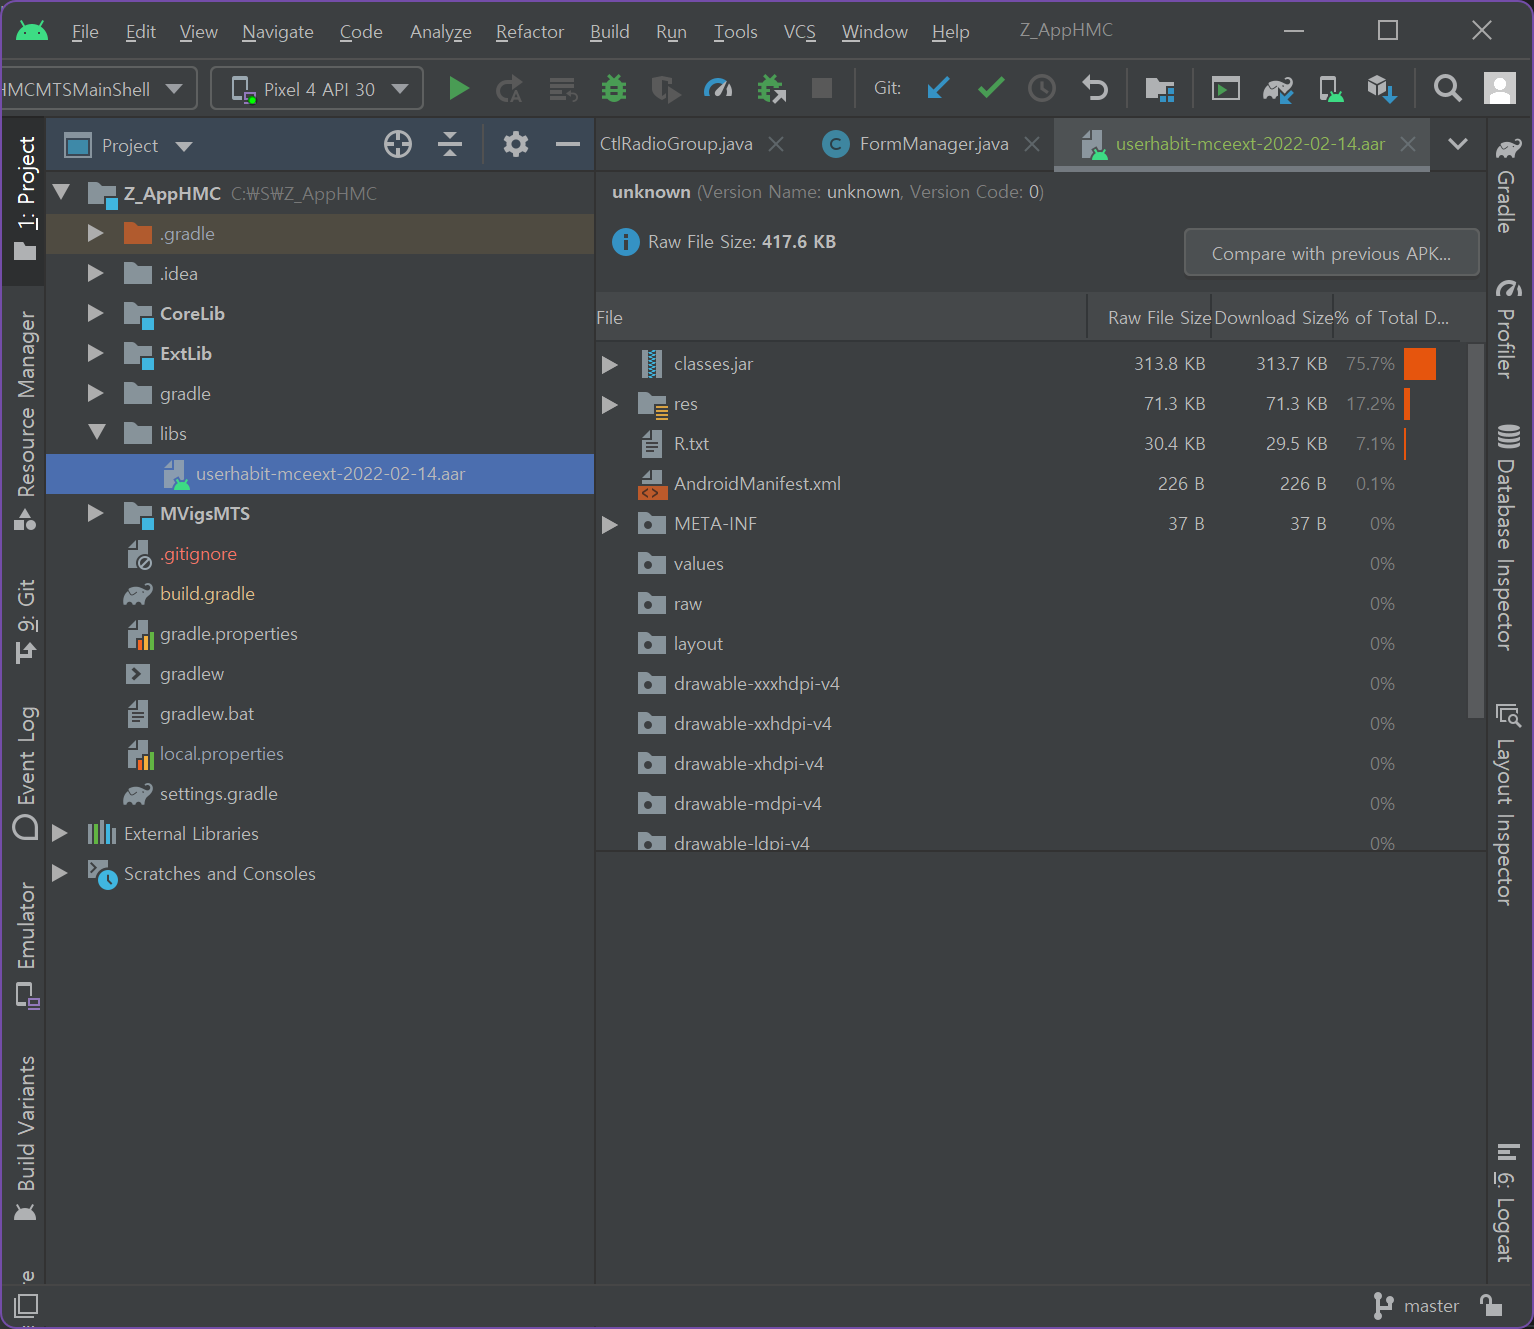Click the Debug app bug icon
Screen dimensions: 1534x1329
(613, 89)
